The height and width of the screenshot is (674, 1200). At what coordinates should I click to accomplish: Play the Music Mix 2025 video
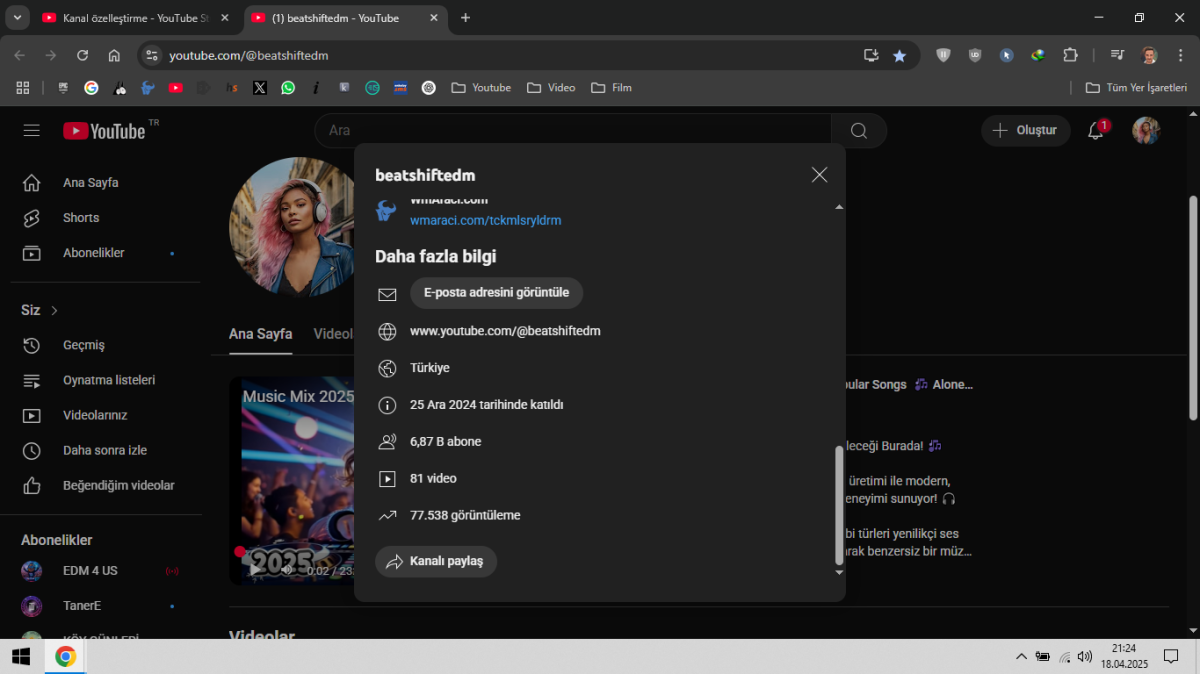(x=256, y=569)
